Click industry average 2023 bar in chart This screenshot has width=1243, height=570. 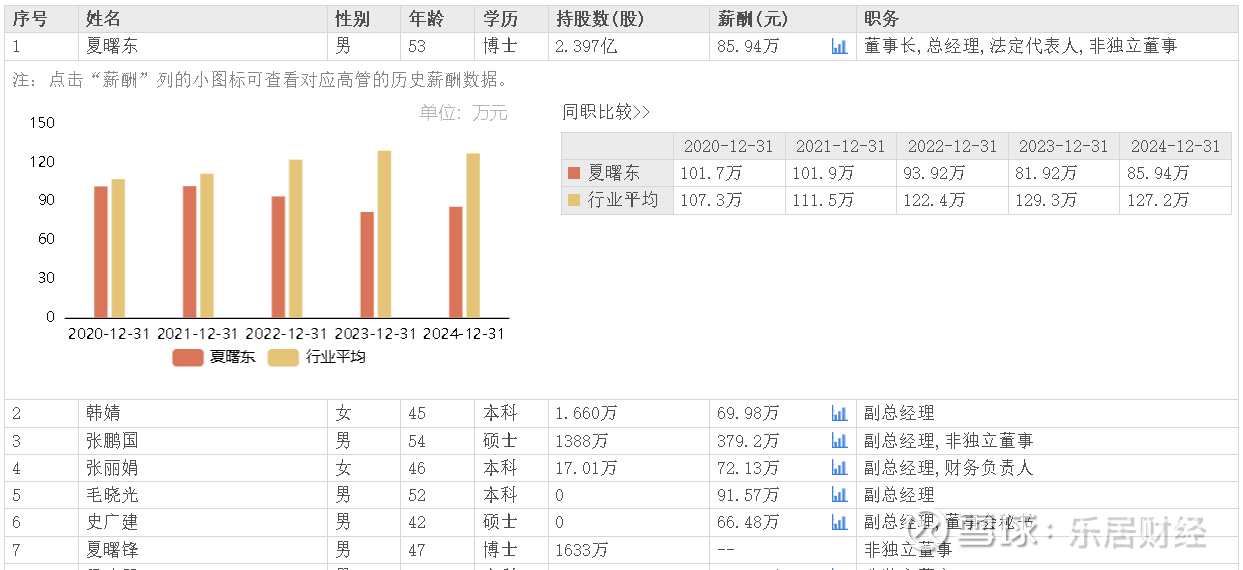[384, 234]
